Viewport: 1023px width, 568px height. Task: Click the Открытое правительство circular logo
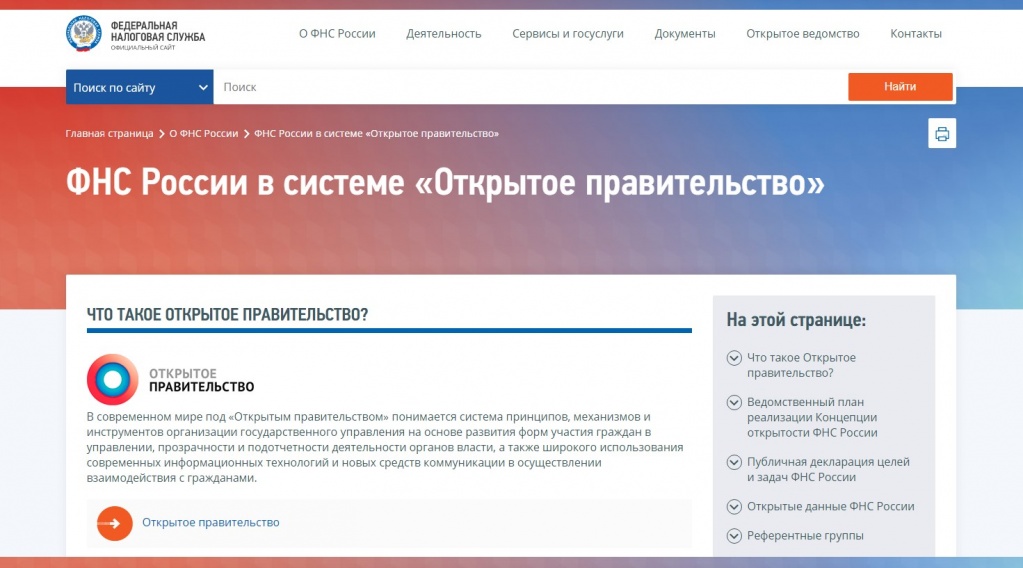pyautogui.click(x=112, y=380)
